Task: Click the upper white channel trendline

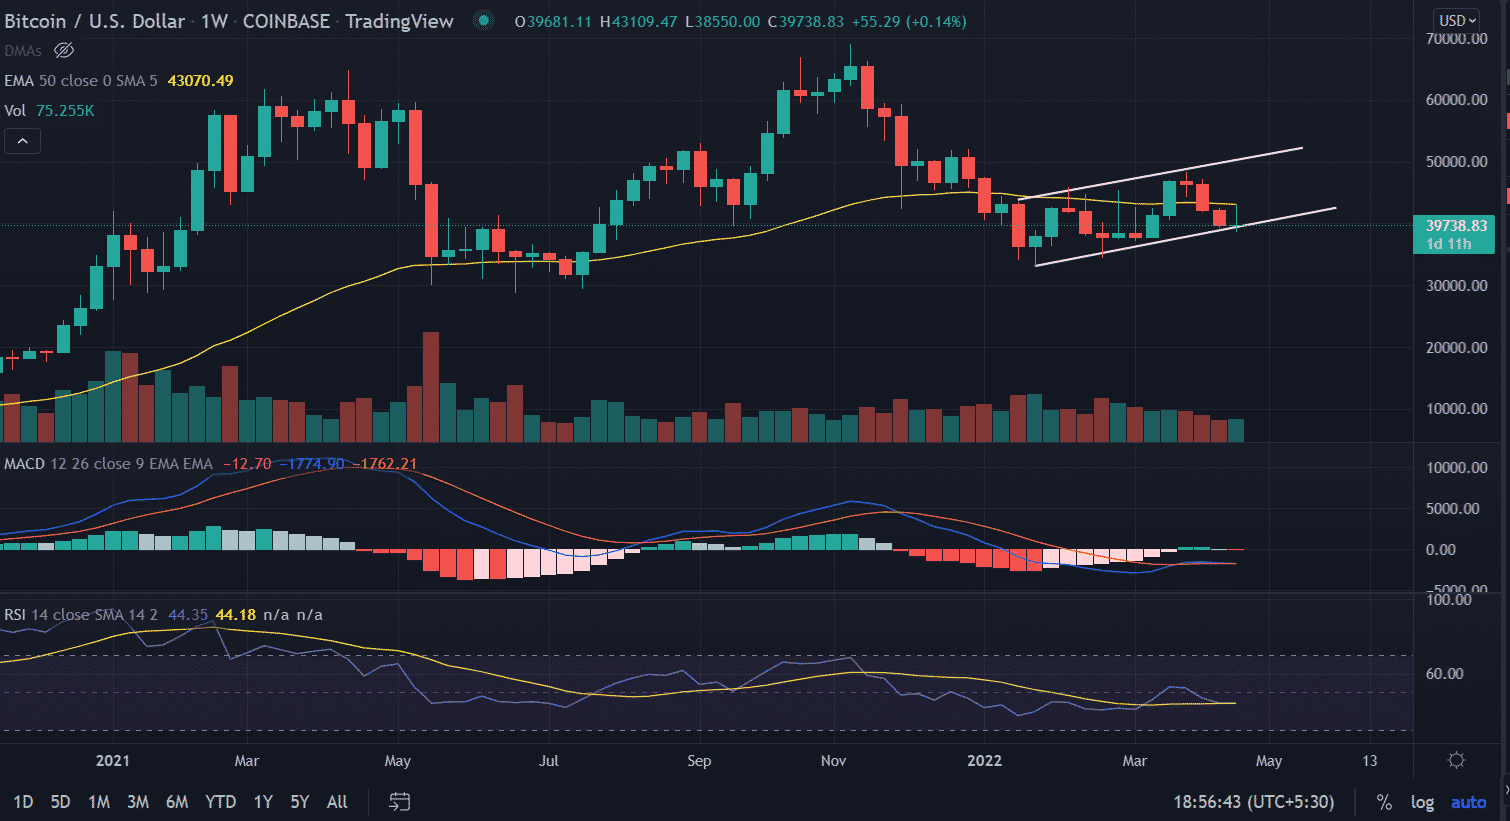Action: pos(1160,173)
